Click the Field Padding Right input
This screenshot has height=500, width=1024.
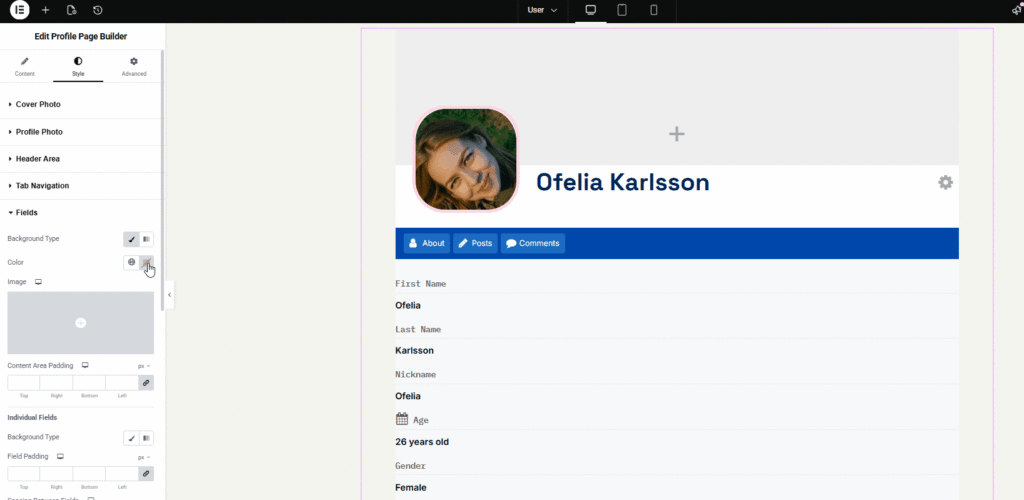pos(56,474)
